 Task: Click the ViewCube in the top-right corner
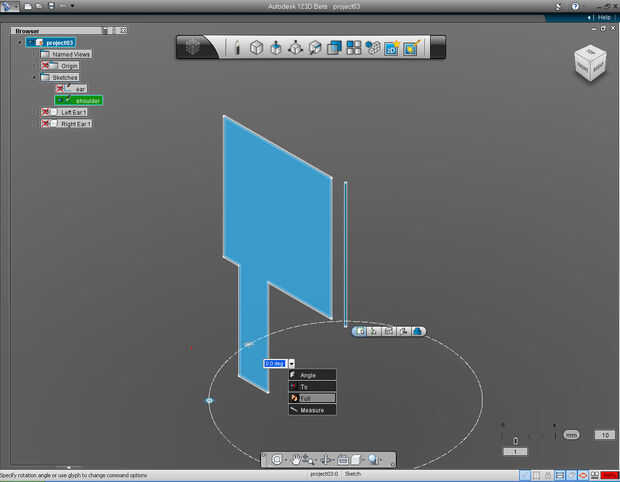(x=588, y=64)
